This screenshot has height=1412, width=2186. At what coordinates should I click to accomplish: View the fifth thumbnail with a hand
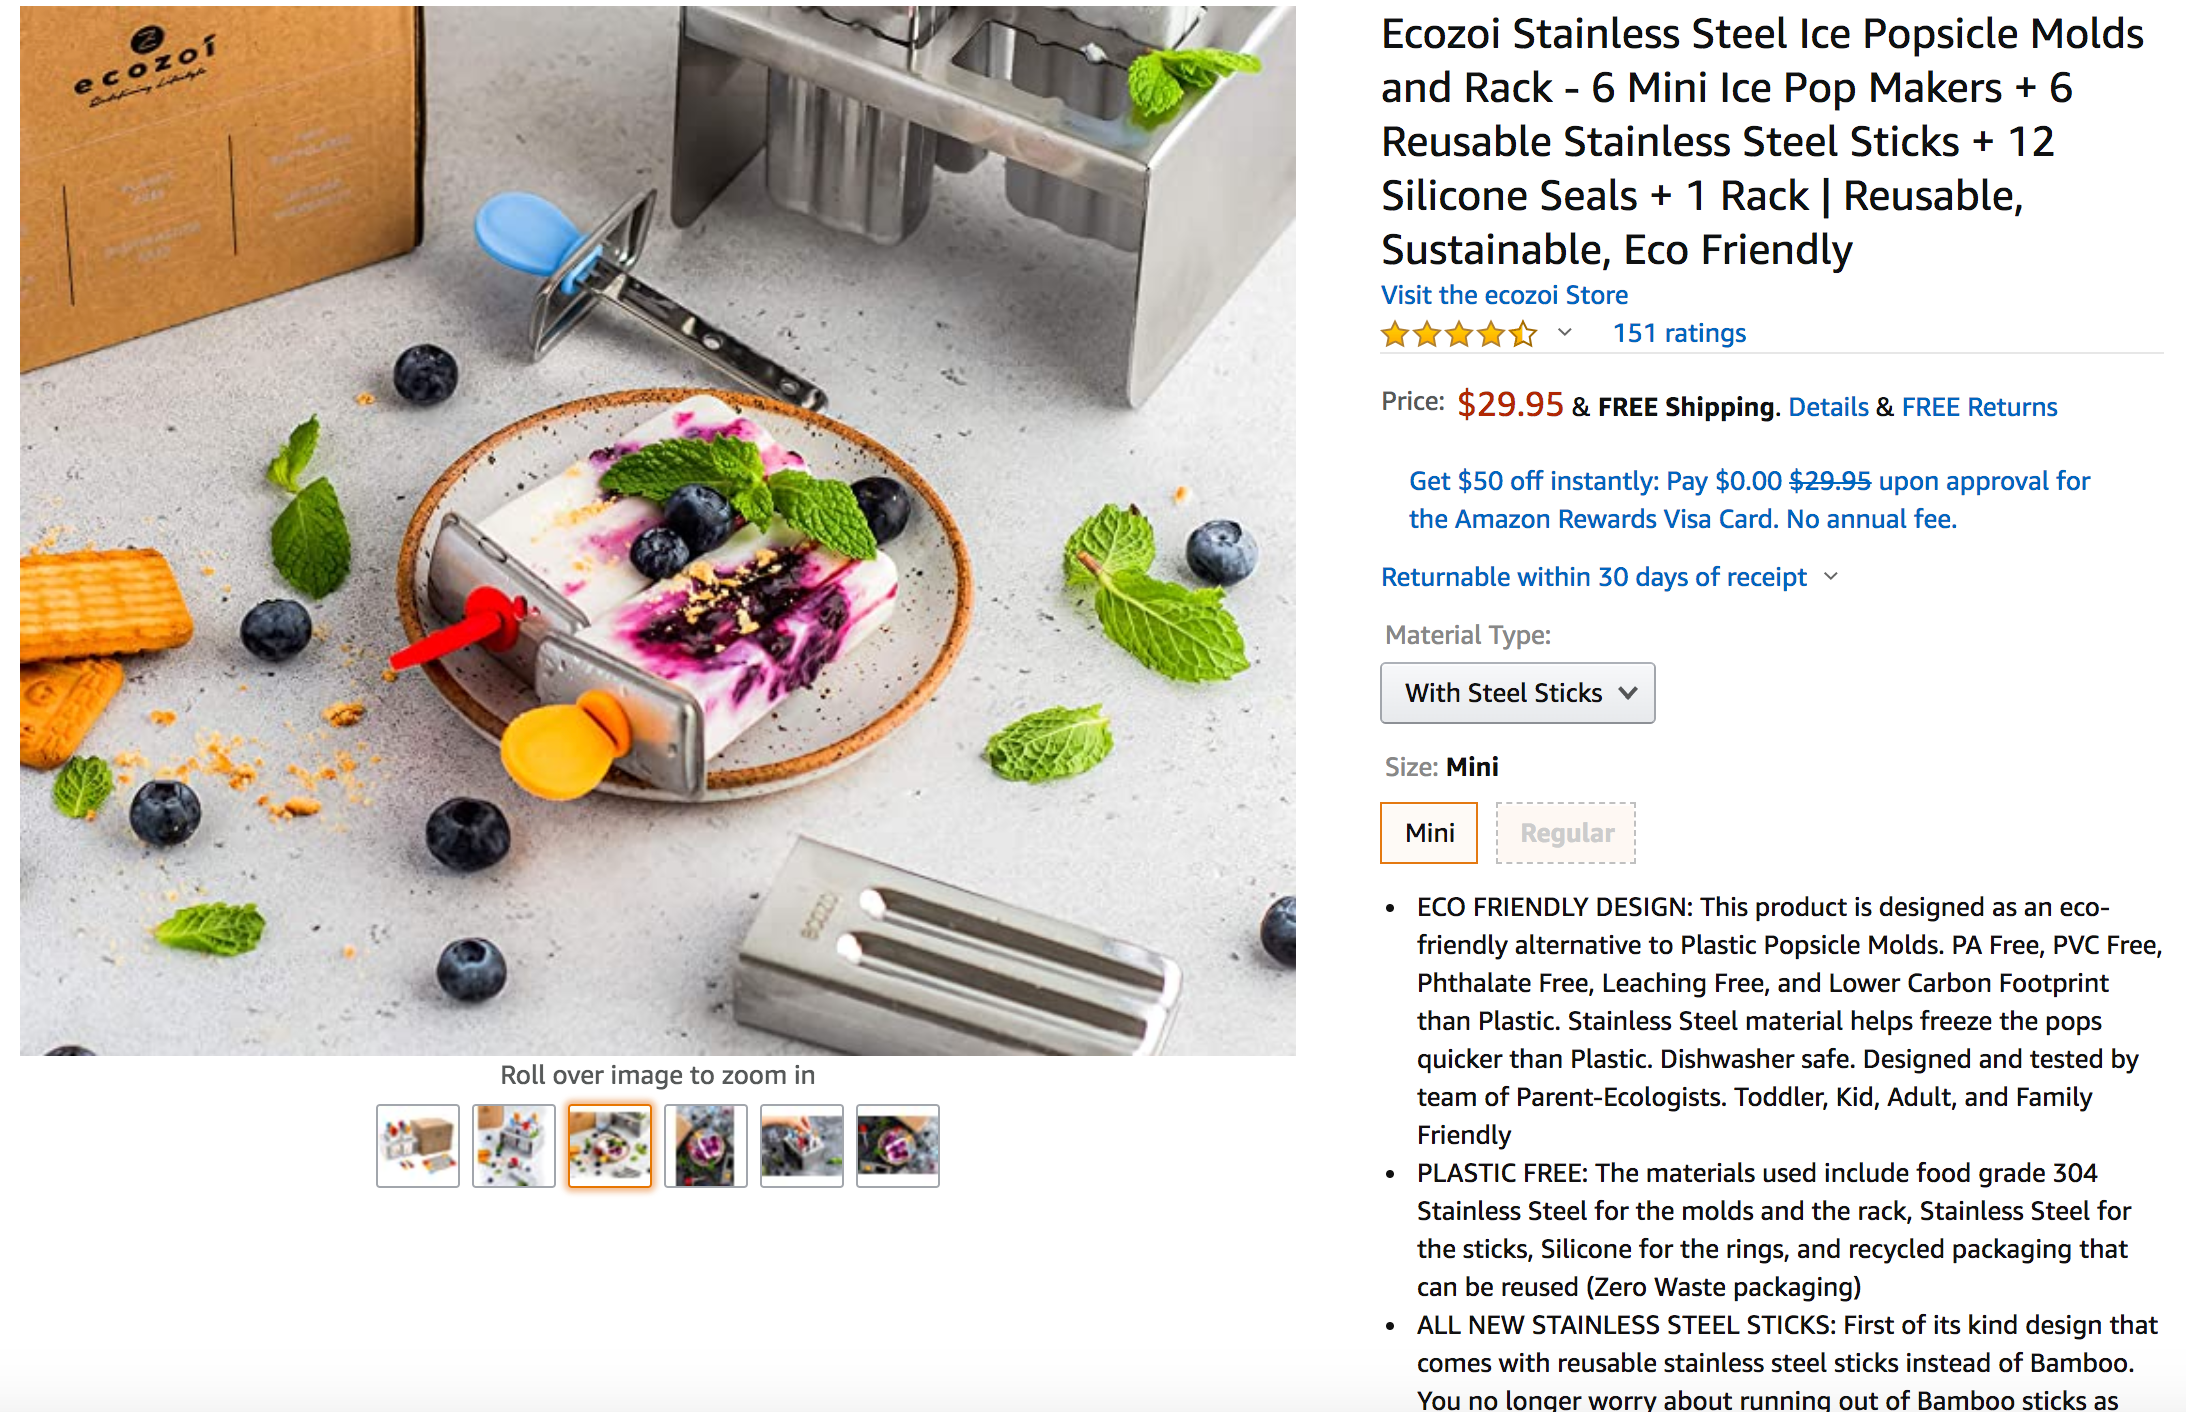click(x=802, y=1146)
